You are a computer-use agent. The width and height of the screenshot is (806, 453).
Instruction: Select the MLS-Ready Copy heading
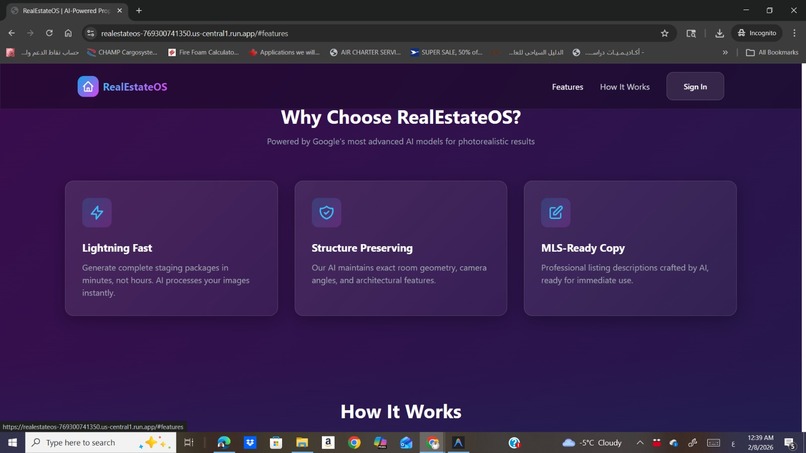pos(583,248)
